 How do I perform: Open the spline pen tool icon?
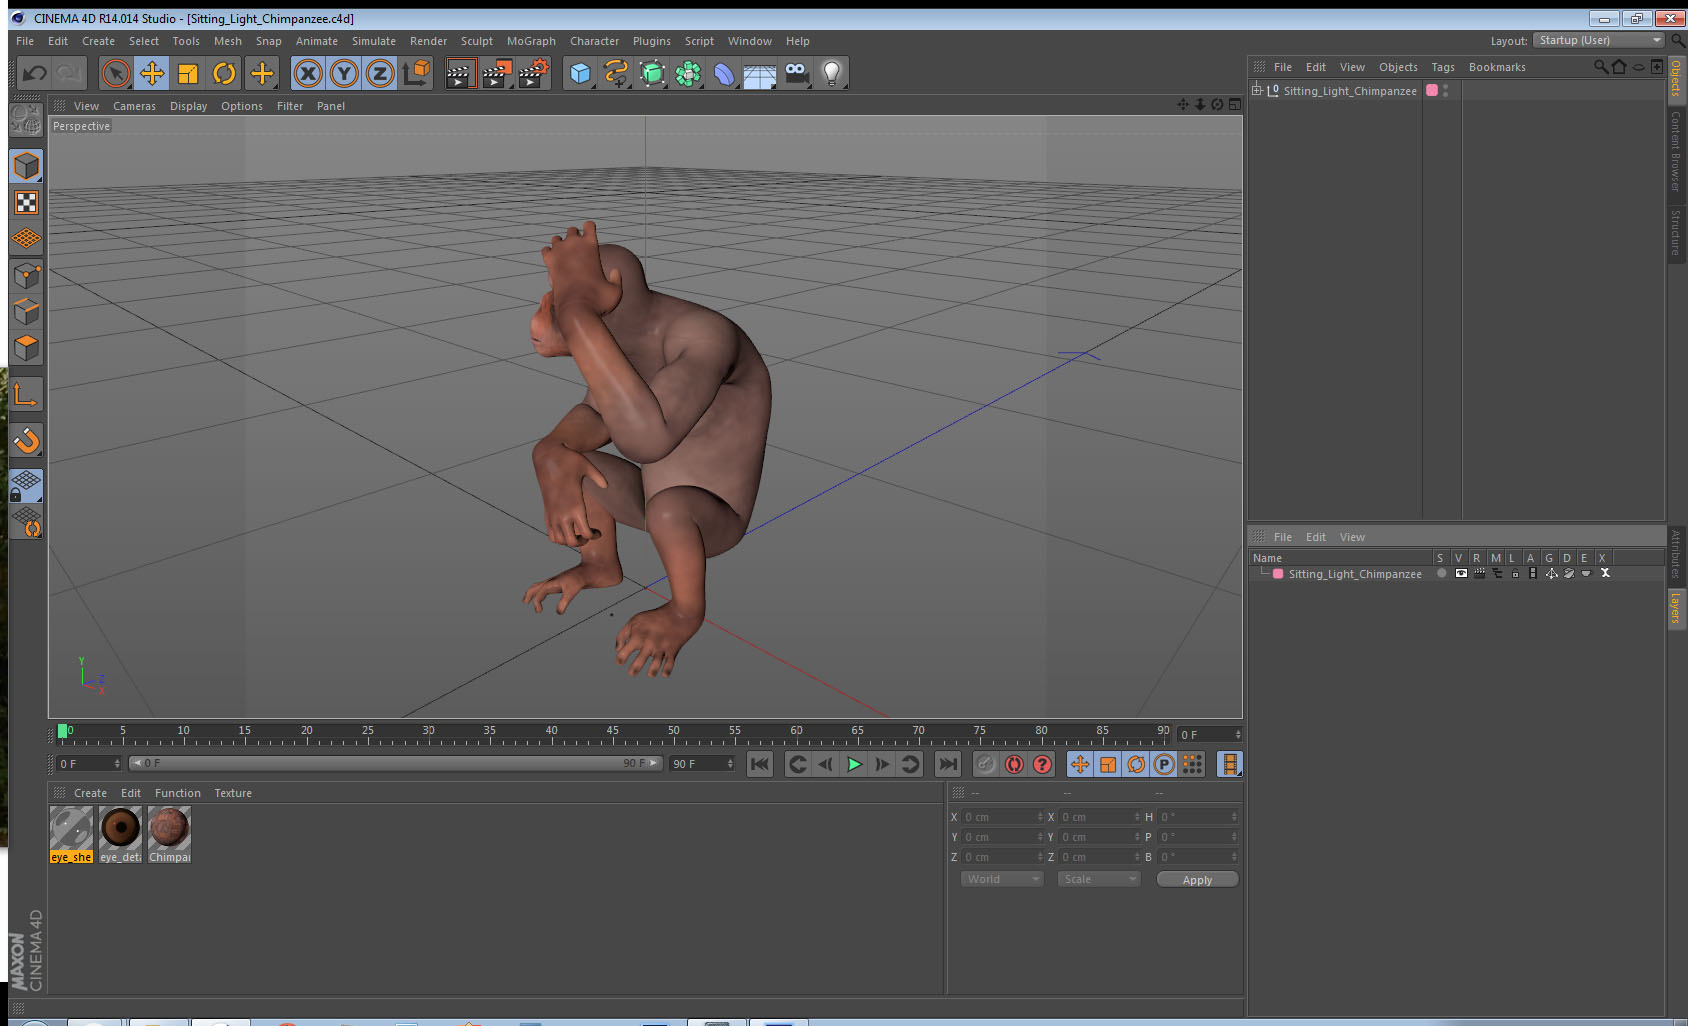tap(616, 73)
